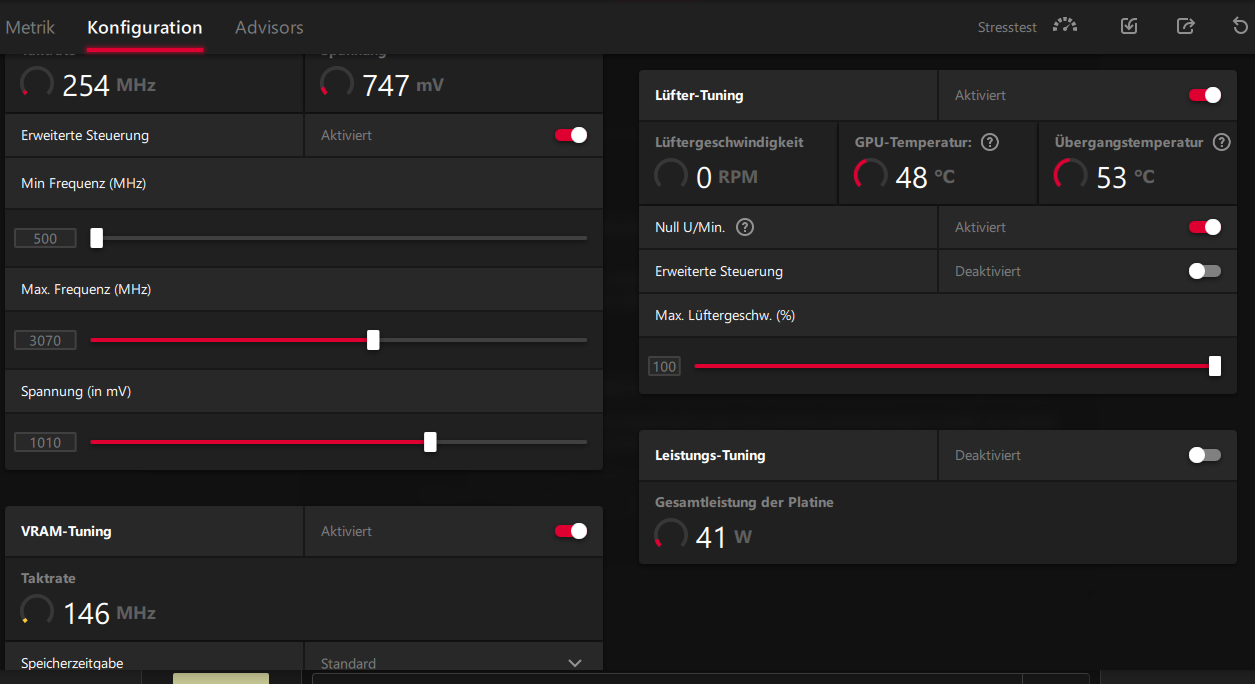The image size is (1255, 684).
Task: Open the Speicherzeitgabe Standard dropdown
Action: (454, 663)
